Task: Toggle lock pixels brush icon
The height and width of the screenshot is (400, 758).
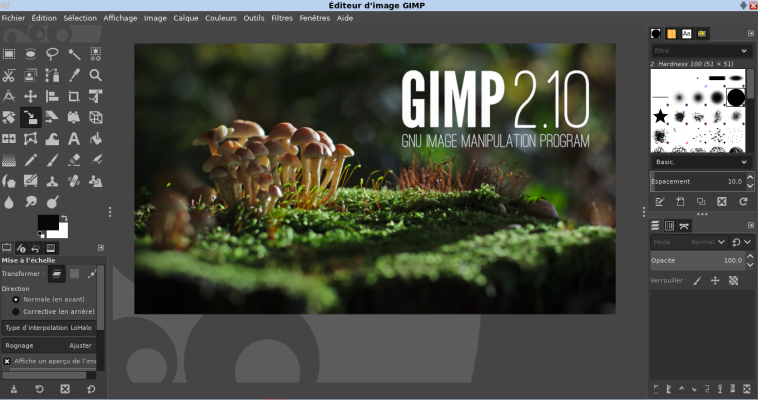Action: (697, 281)
